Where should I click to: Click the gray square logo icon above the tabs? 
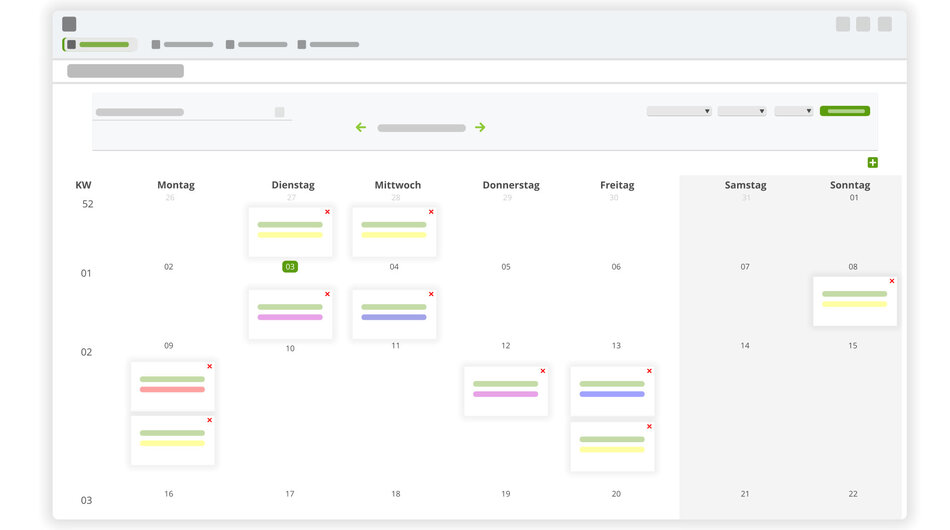click(x=69, y=24)
